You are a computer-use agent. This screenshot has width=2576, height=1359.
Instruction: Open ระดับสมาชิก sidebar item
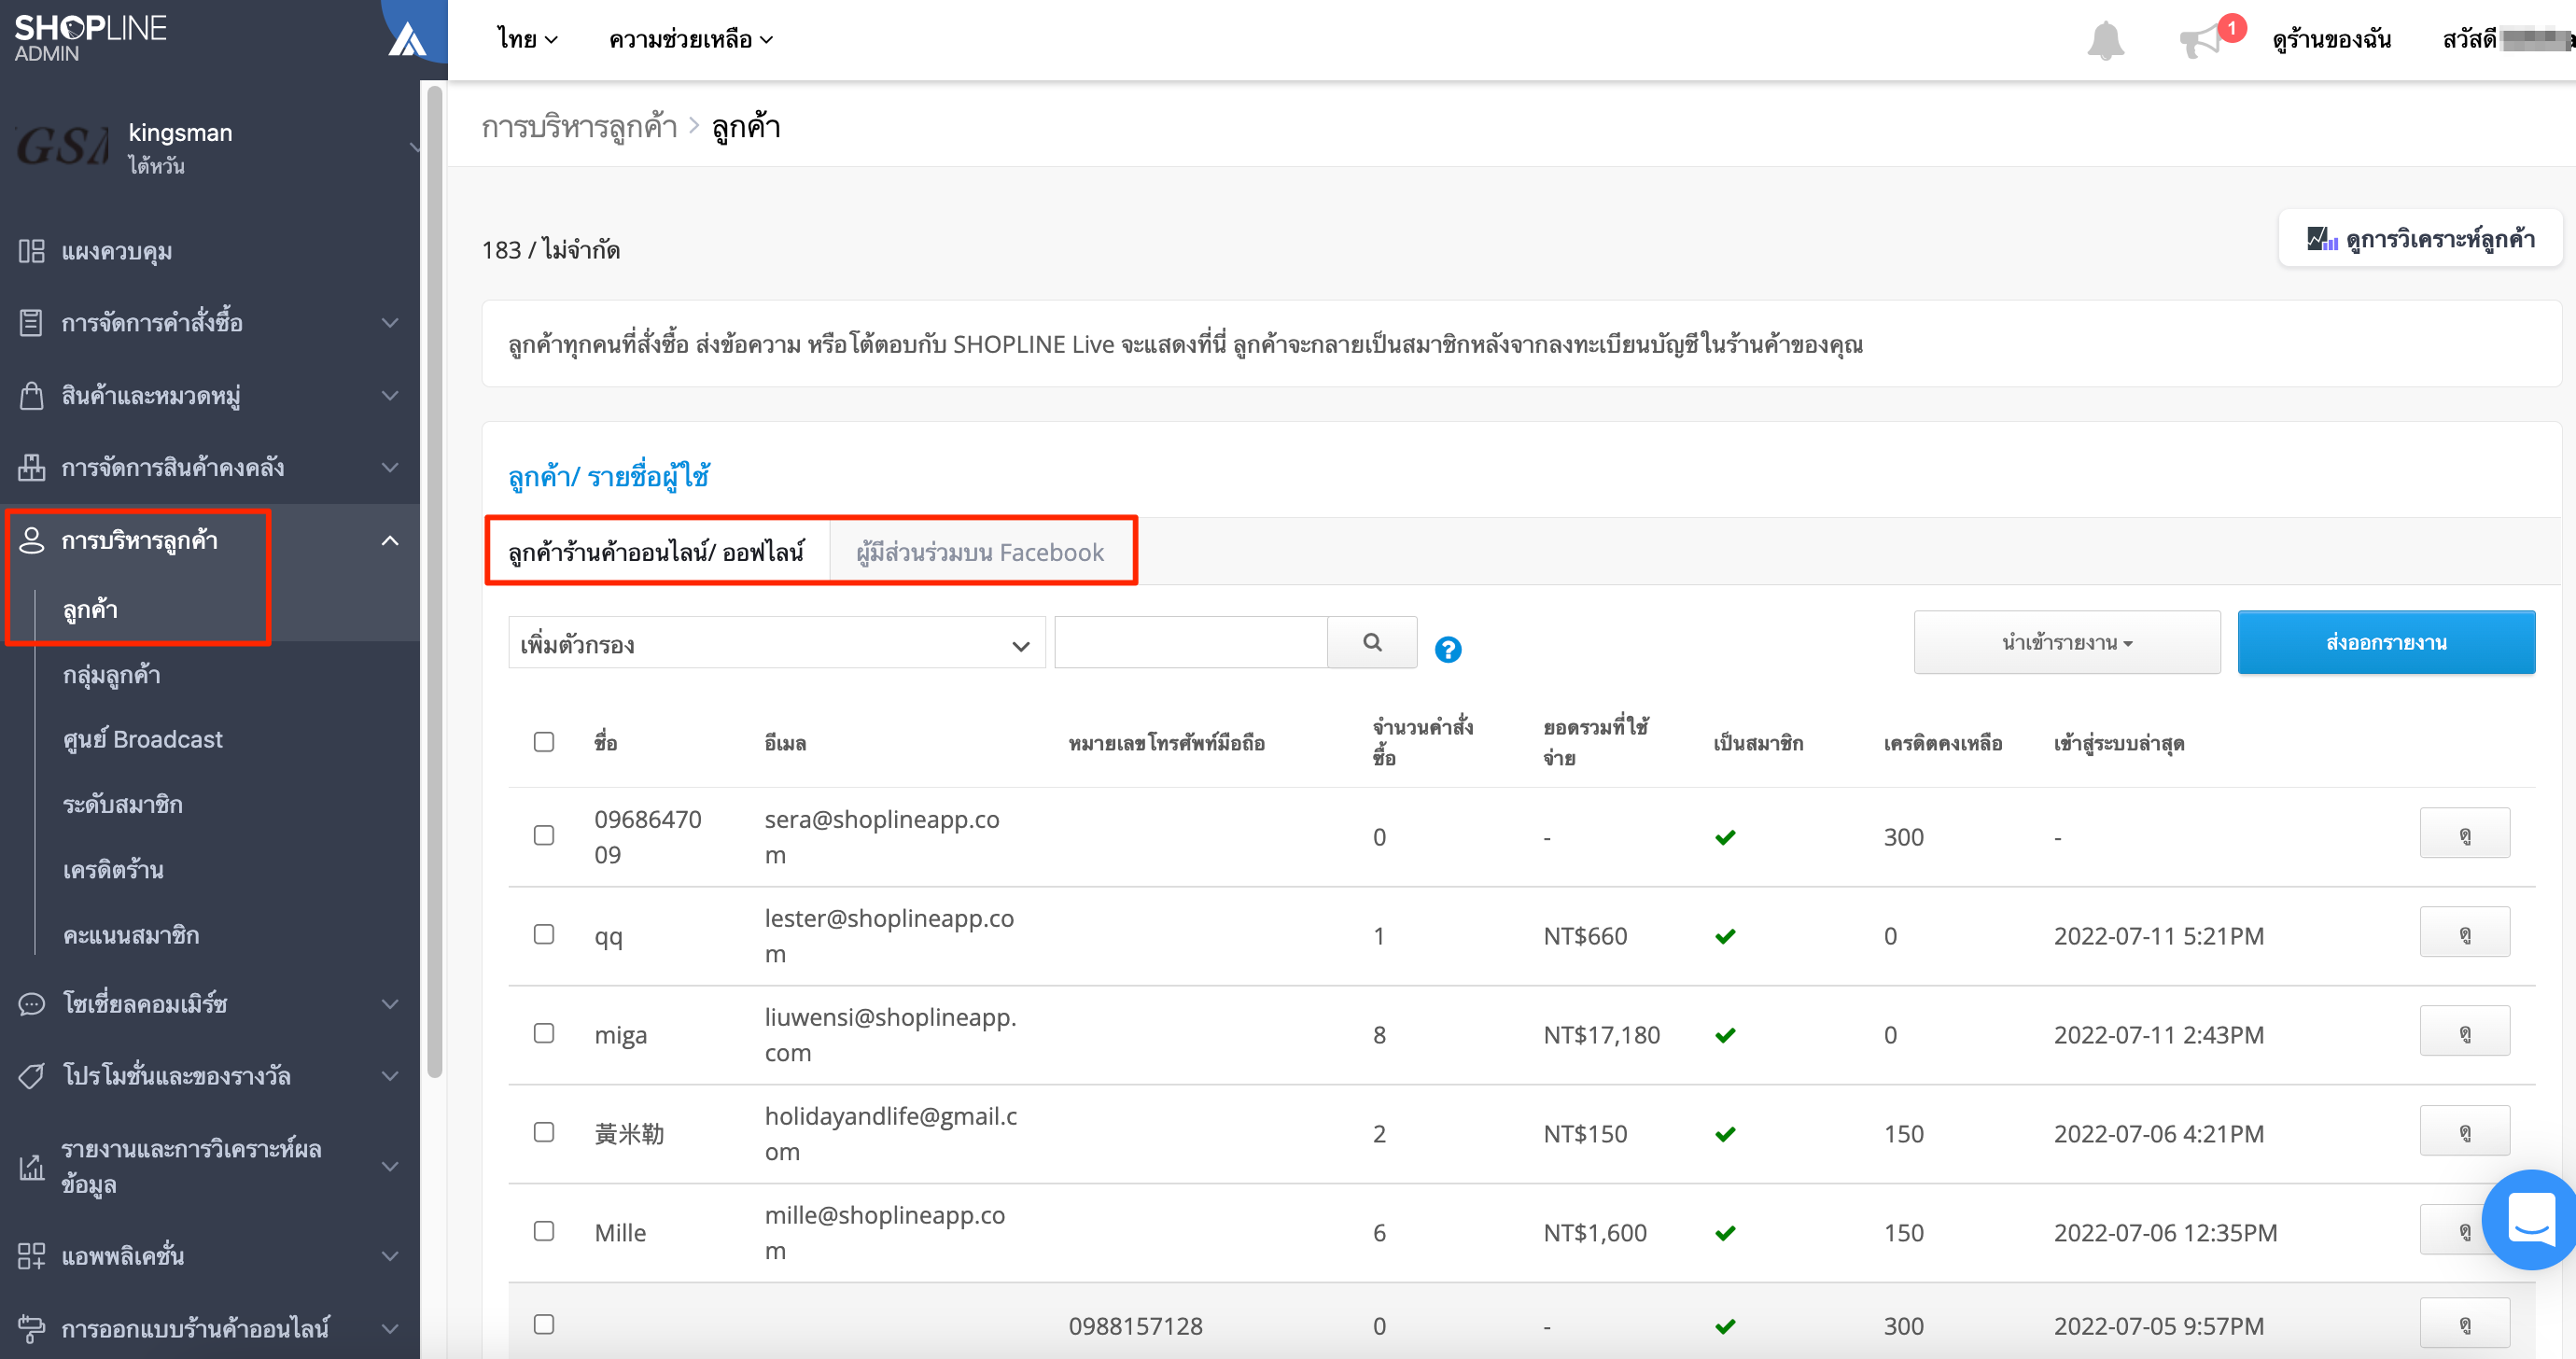coord(123,804)
